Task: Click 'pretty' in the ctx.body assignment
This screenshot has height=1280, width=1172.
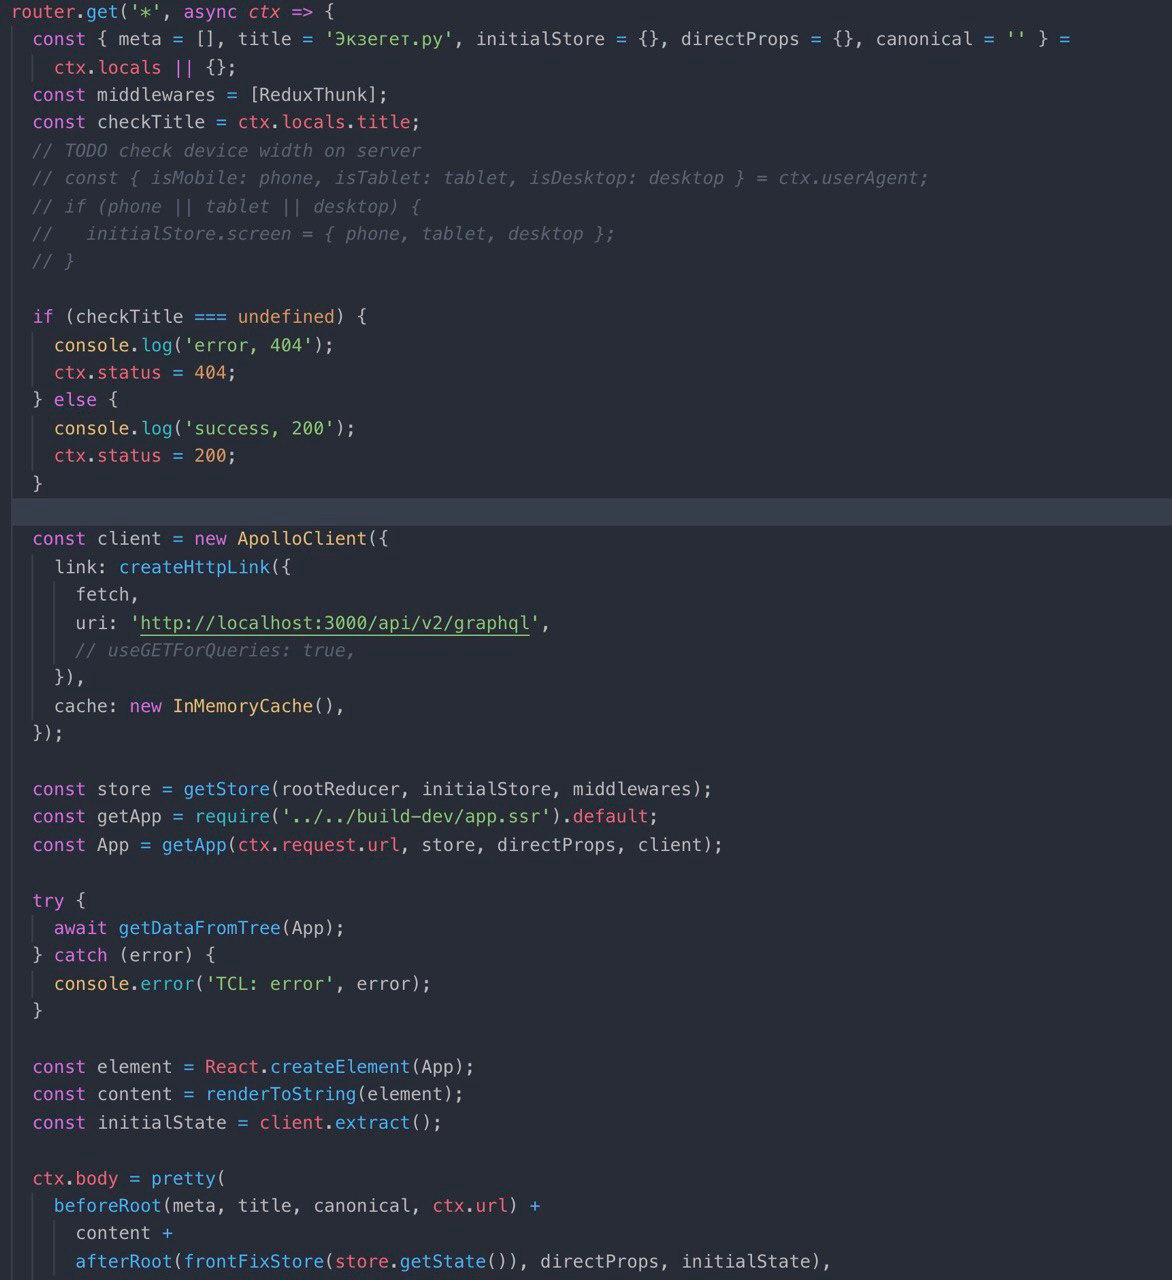Action: coord(184,1179)
